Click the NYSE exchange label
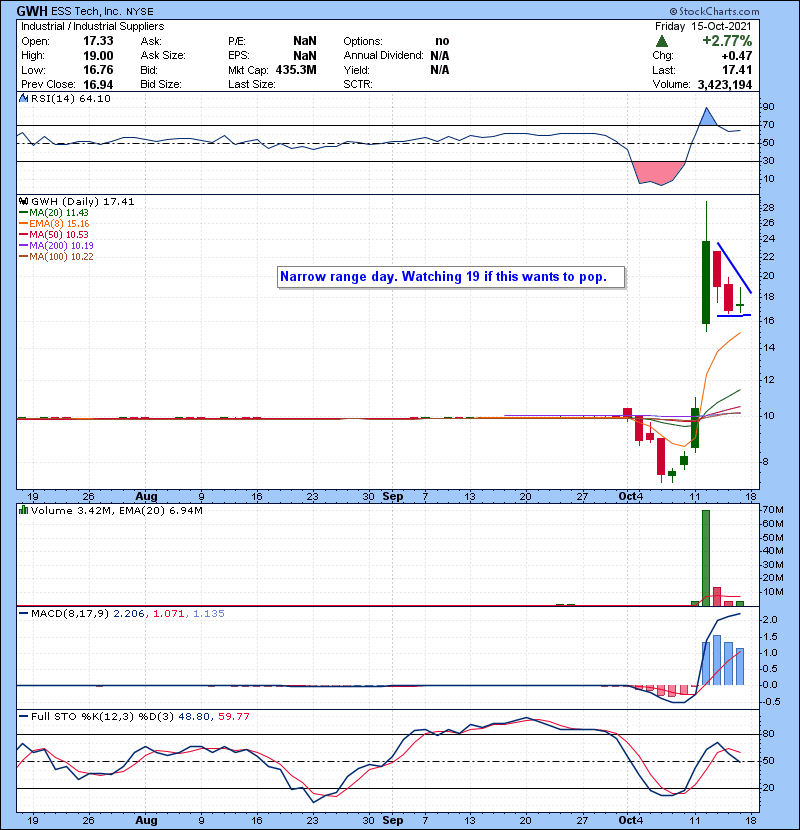This screenshot has height=830, width=800. point(140,12)
